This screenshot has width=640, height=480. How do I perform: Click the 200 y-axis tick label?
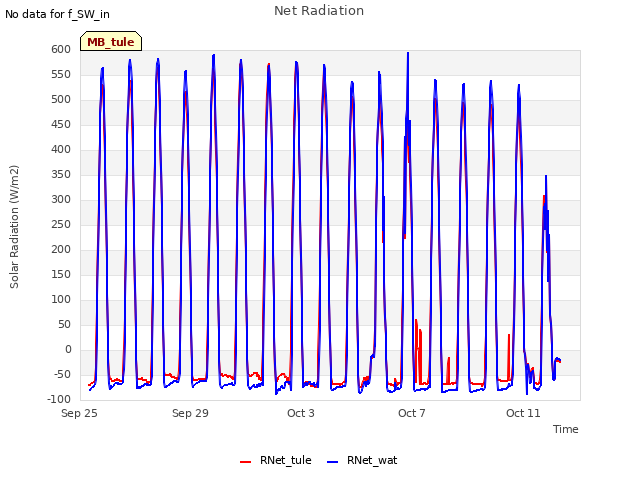(x=61, y=249)
